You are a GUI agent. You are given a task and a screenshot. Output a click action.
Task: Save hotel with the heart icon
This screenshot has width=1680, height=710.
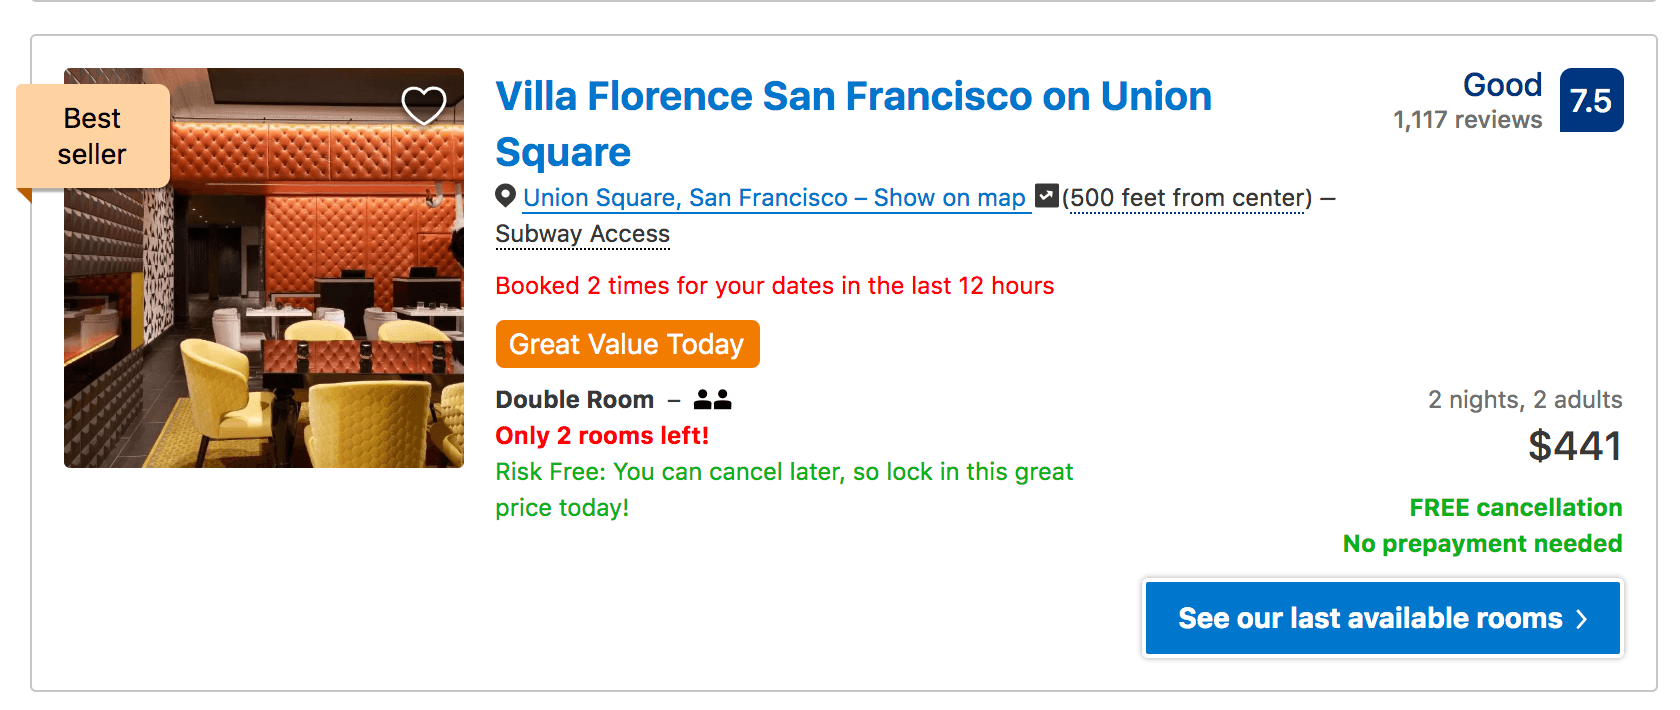[423, 105]
